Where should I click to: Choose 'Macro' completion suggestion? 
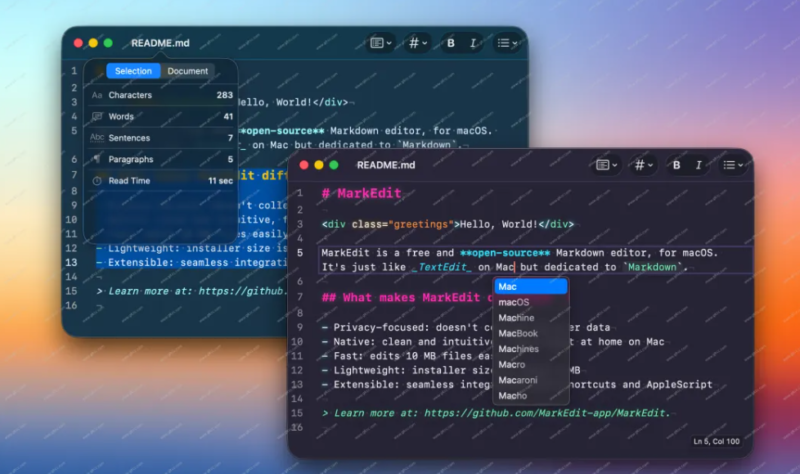[x=531, y=364]
